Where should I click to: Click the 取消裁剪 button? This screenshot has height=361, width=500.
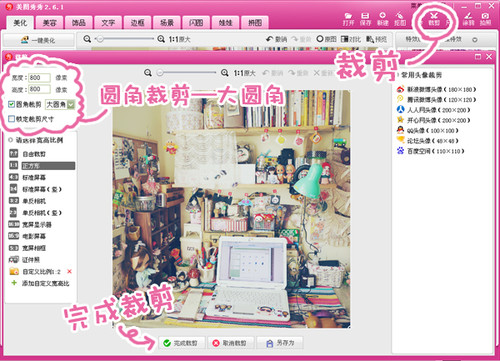click(x=231, y=343)
